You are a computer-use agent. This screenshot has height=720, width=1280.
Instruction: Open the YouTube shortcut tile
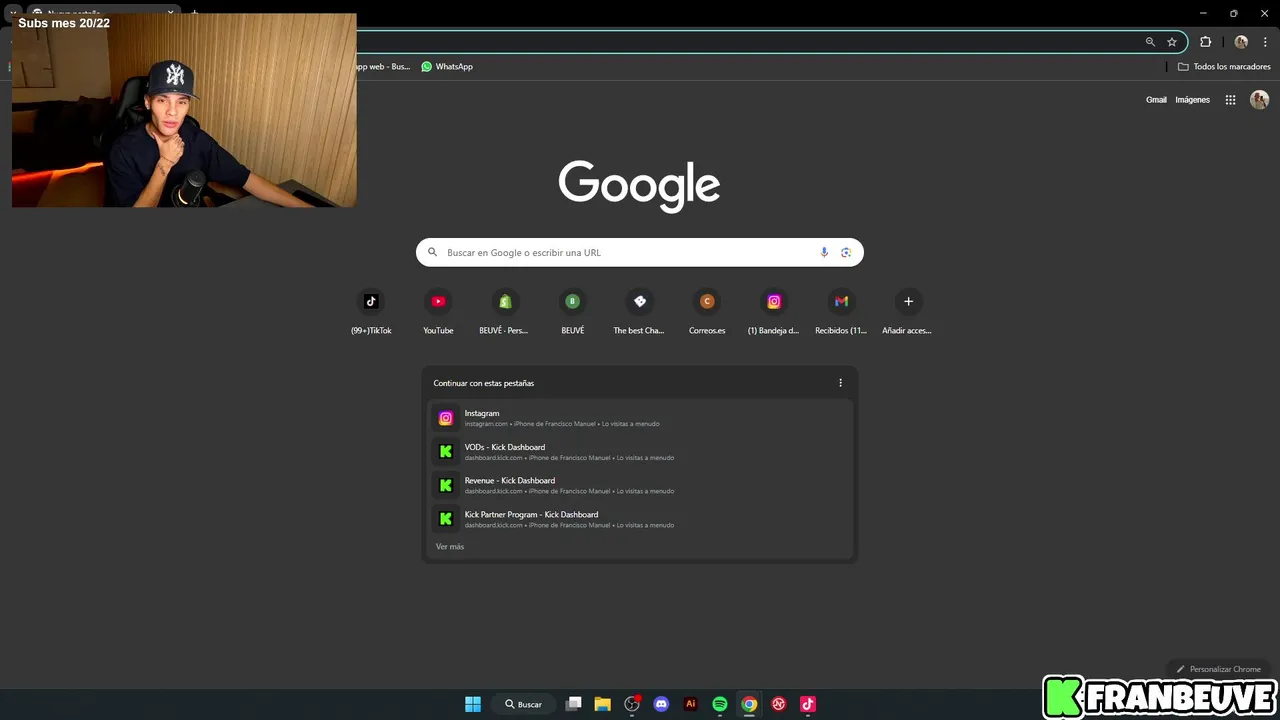(x=438, y=312)
